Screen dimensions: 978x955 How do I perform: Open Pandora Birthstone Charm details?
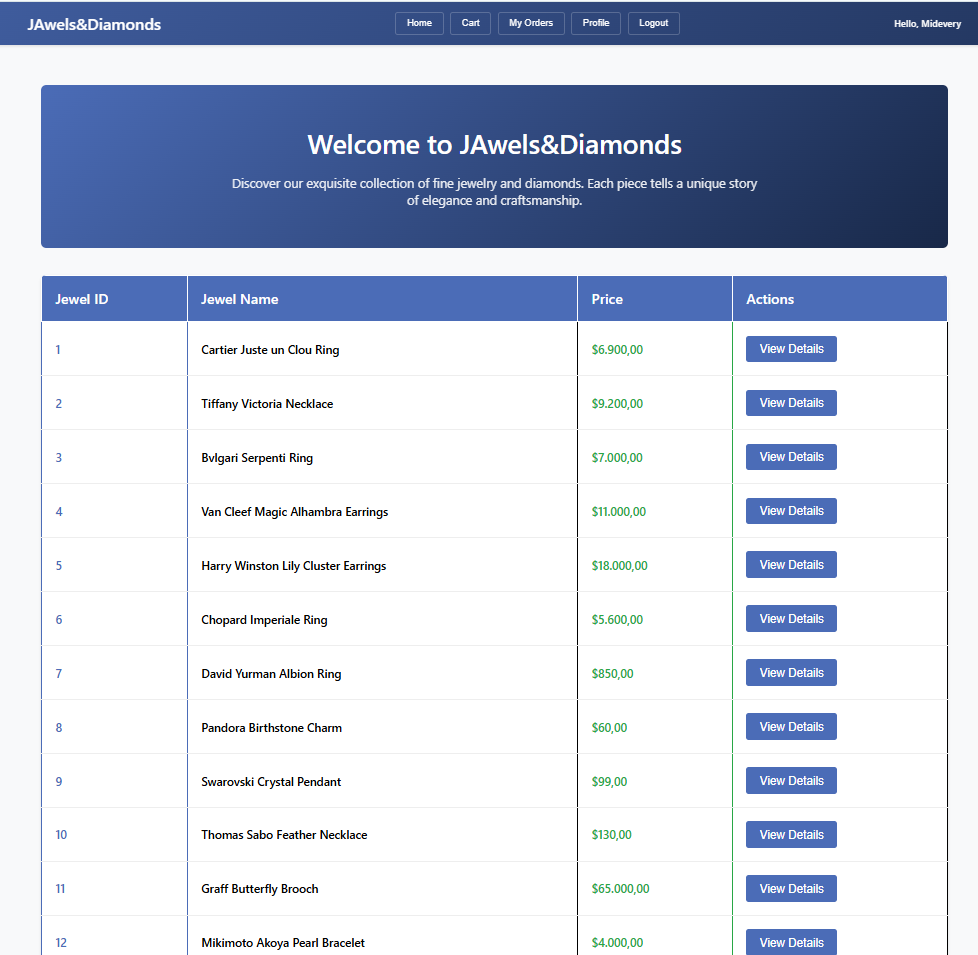point(791,727)
